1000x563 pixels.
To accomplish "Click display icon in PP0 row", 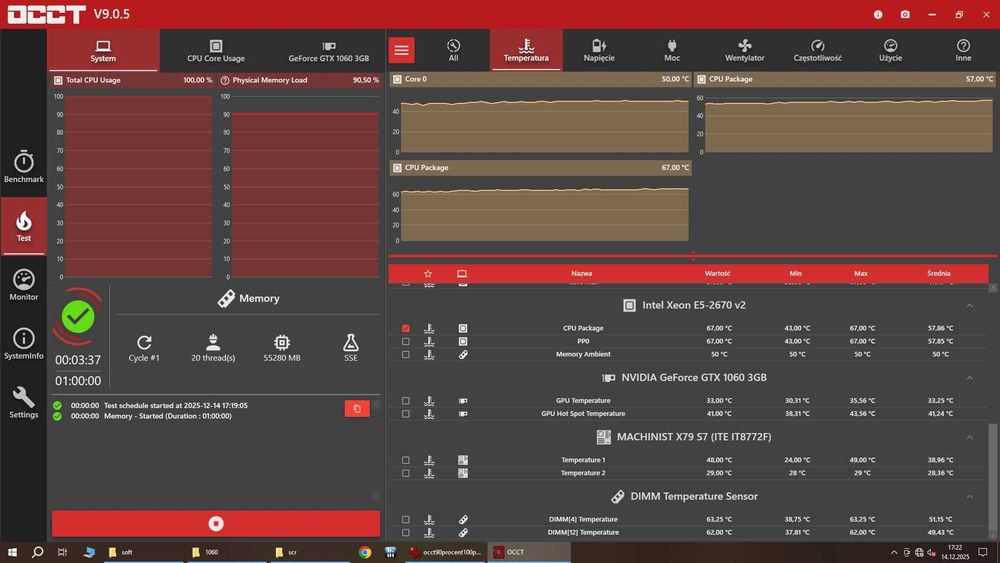I will (x=463, y=341).
